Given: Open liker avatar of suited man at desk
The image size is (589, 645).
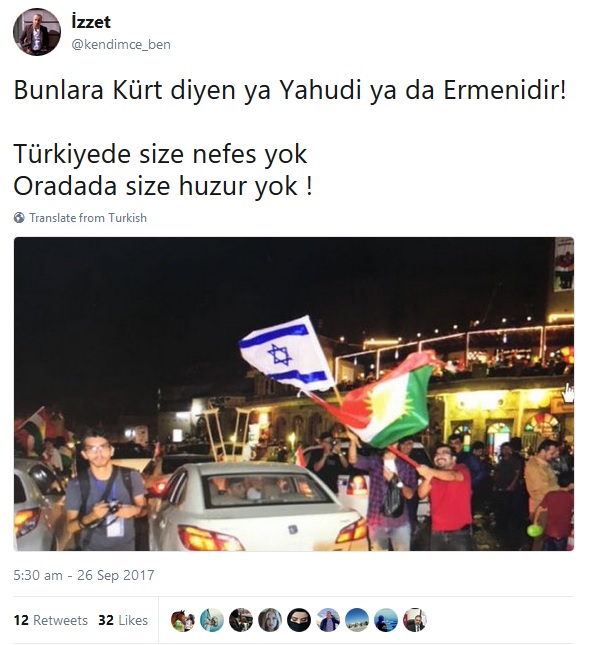Looking at the screenshot, I should tap(415, 620).
